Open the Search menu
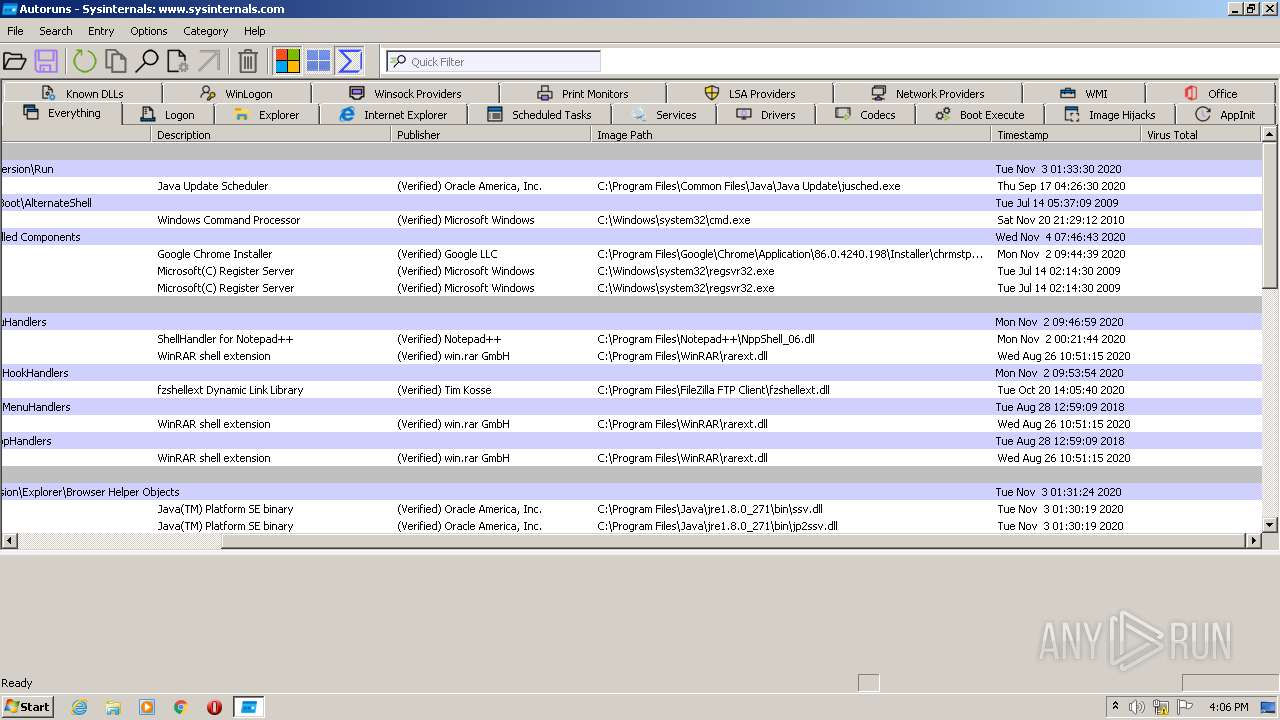 pyautogui.click(x=56, y=31)
